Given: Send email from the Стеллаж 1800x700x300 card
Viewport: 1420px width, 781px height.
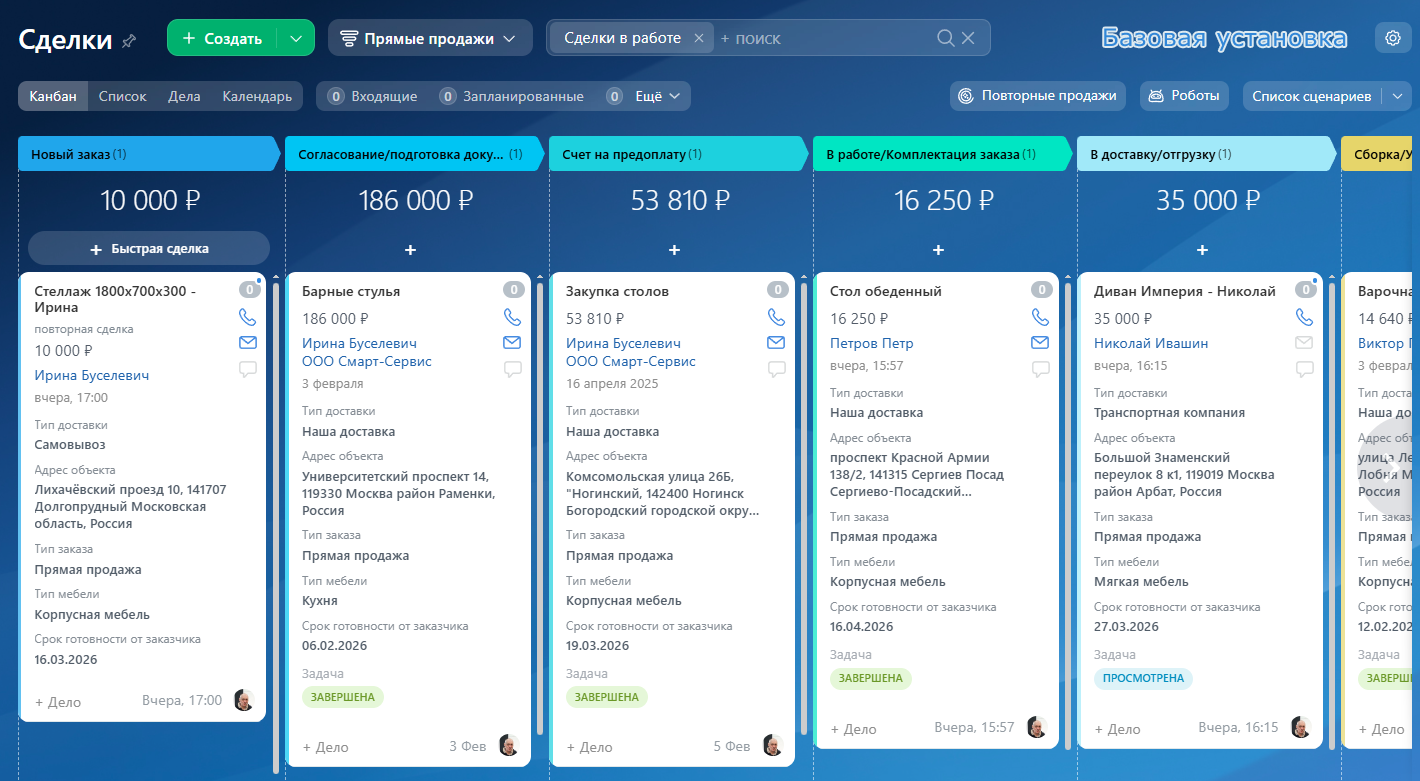Looking at the screenshot, I should point(248,343).
